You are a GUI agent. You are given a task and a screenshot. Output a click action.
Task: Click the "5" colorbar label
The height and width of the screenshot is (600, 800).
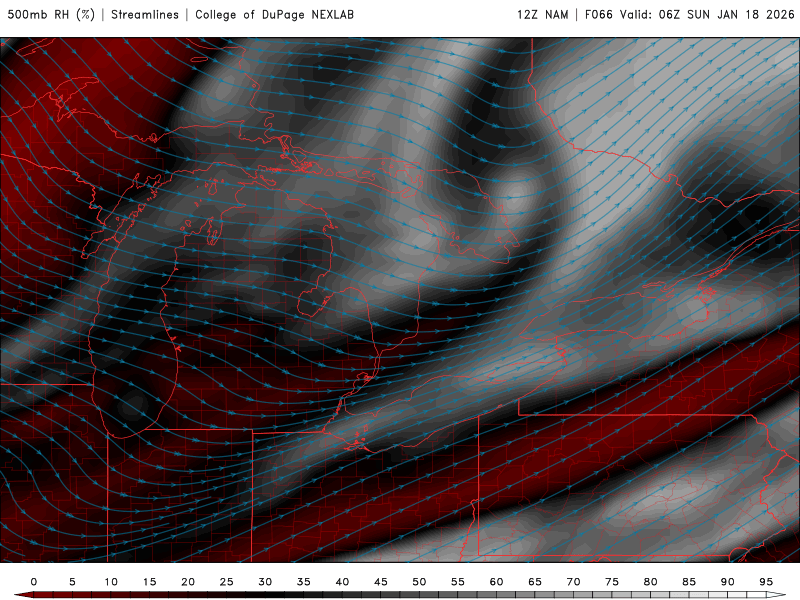72,582
